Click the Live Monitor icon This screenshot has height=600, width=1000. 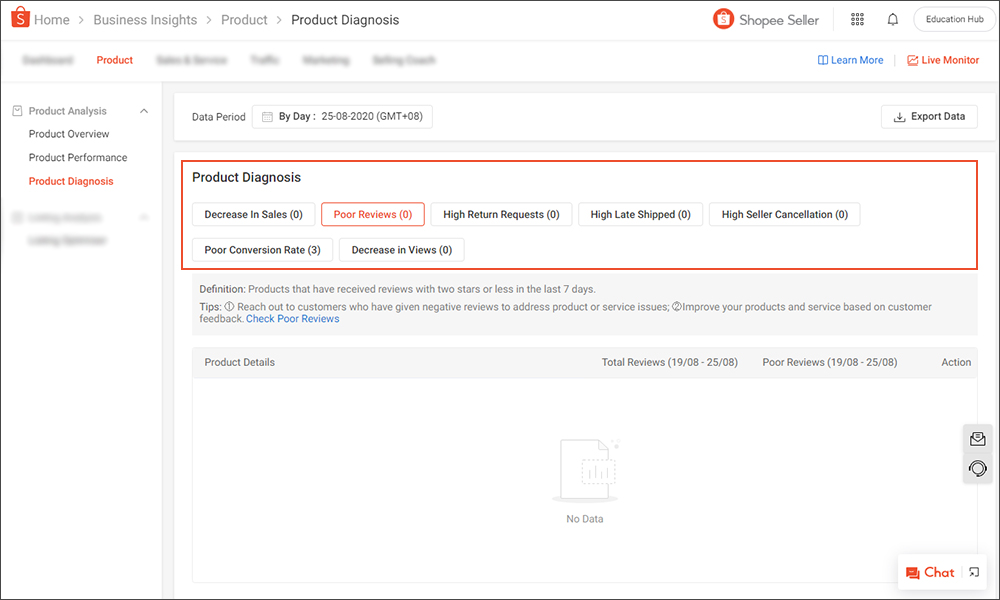pos(913,60)
